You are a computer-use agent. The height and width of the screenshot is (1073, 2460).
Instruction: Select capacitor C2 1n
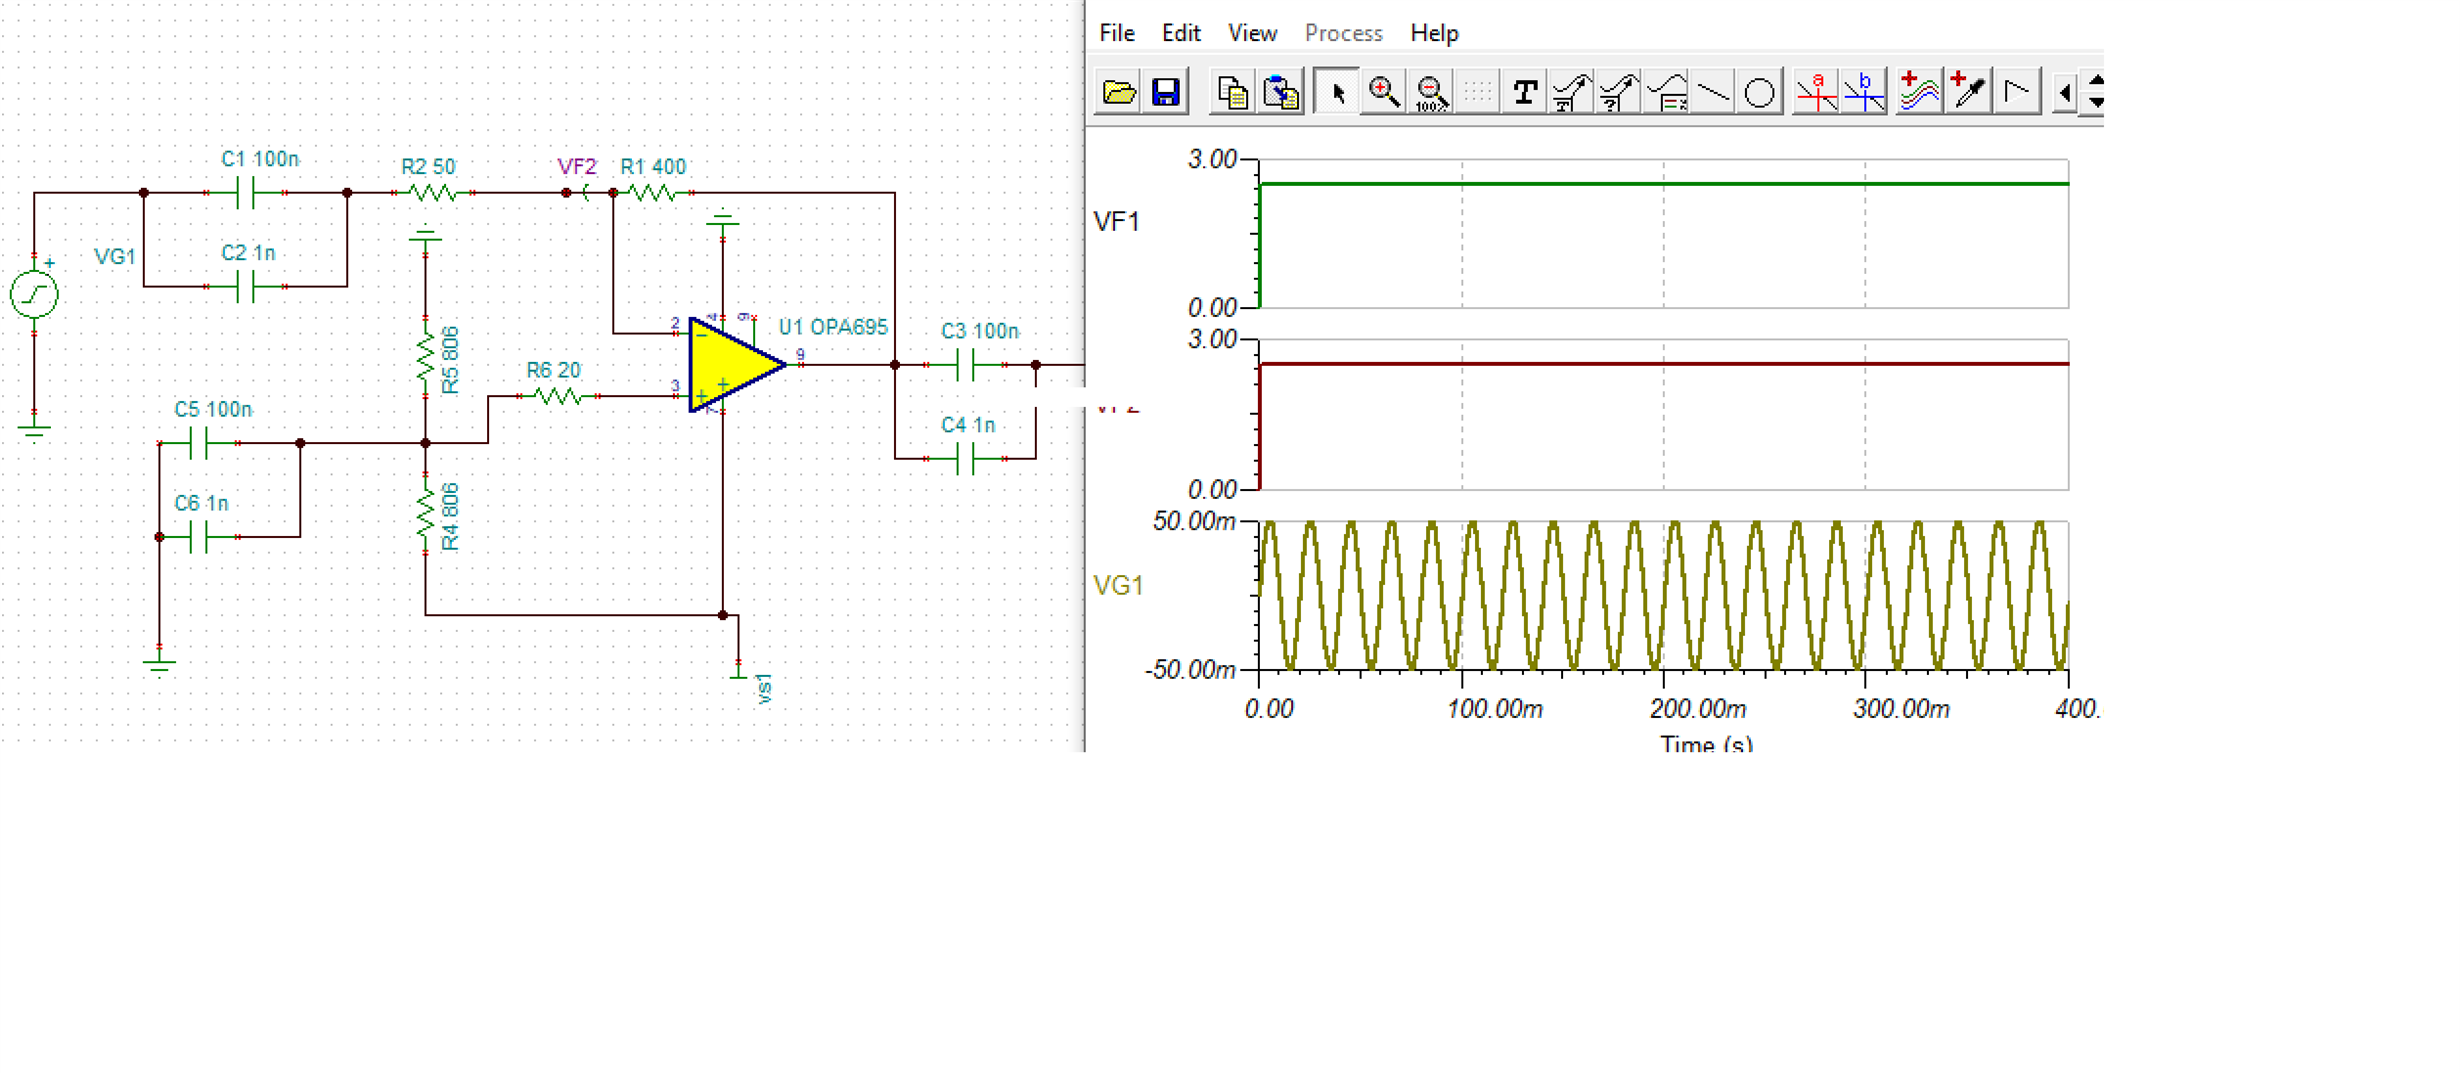click(x=246, y=286)
